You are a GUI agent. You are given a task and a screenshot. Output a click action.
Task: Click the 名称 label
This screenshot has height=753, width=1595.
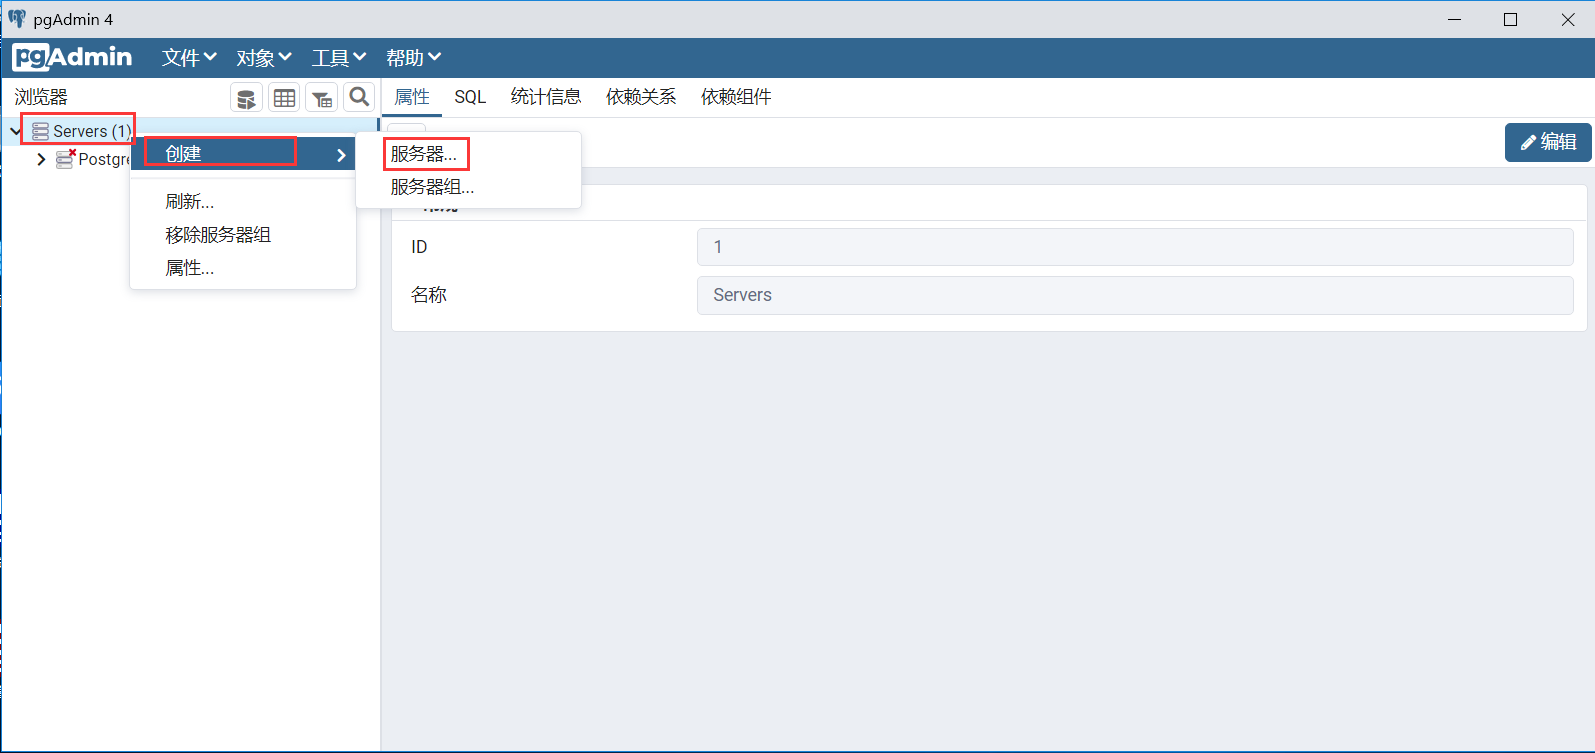click(429, 295)
